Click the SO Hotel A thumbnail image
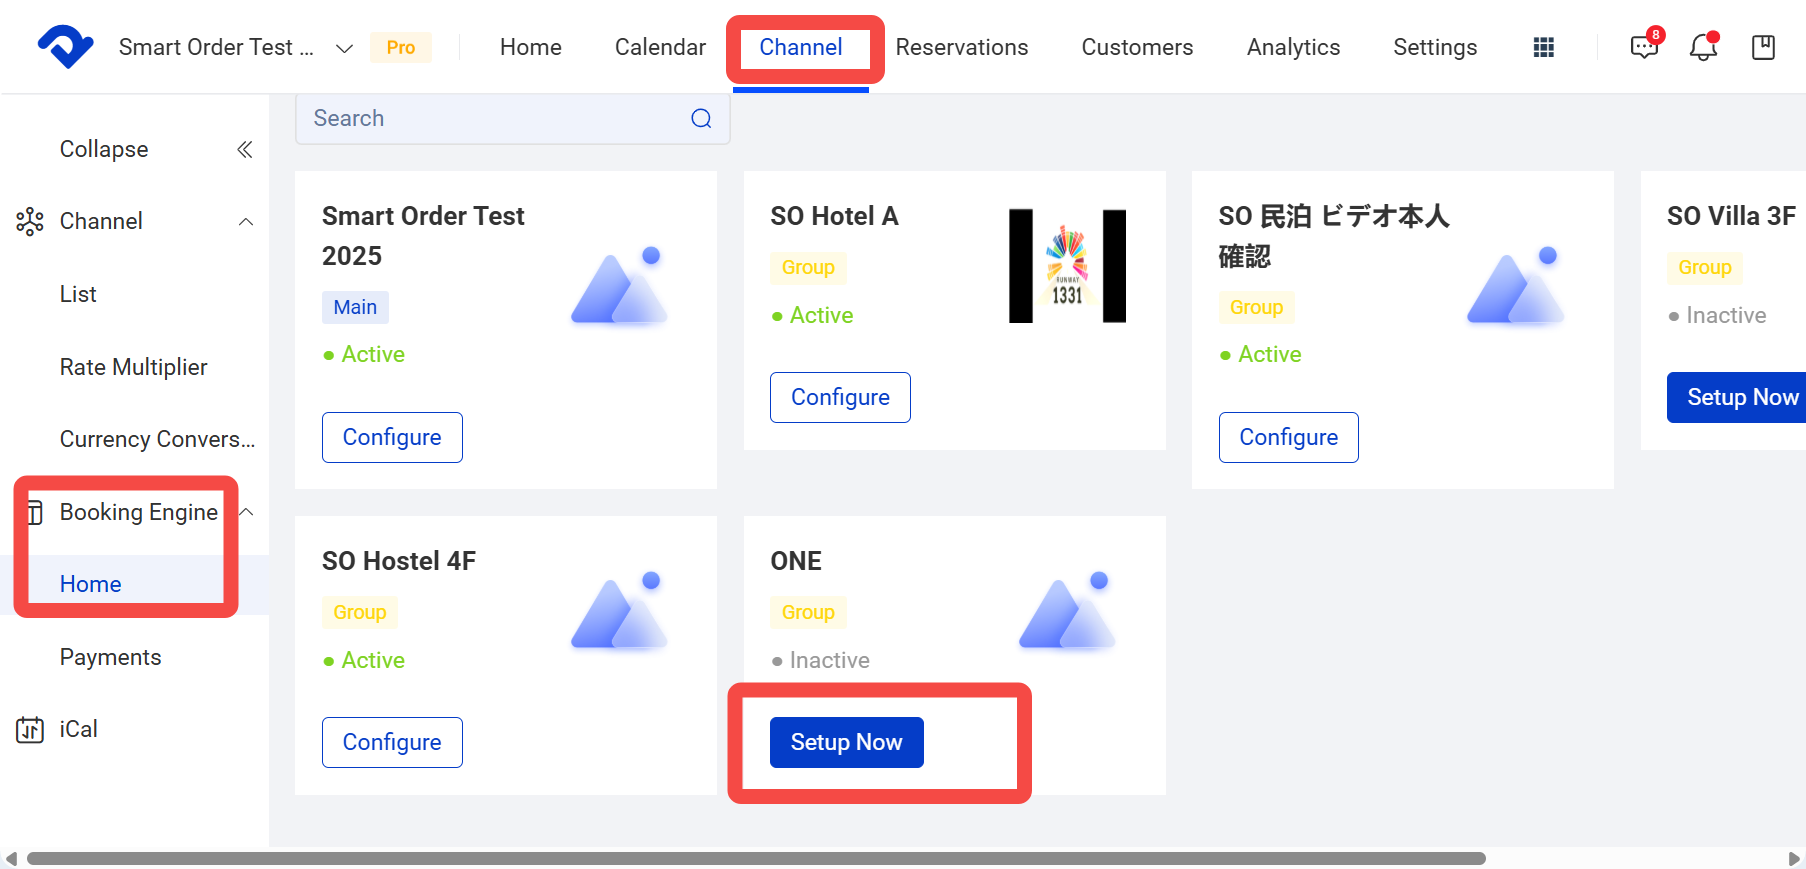The image size is (1806, 869). coord(1067,266)
